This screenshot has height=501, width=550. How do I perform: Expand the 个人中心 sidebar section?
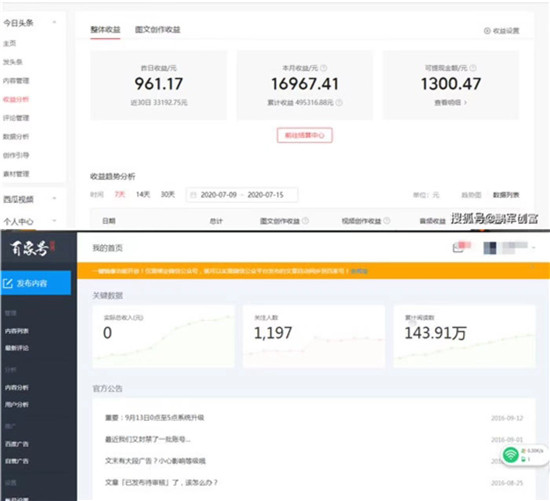(54, 221)
